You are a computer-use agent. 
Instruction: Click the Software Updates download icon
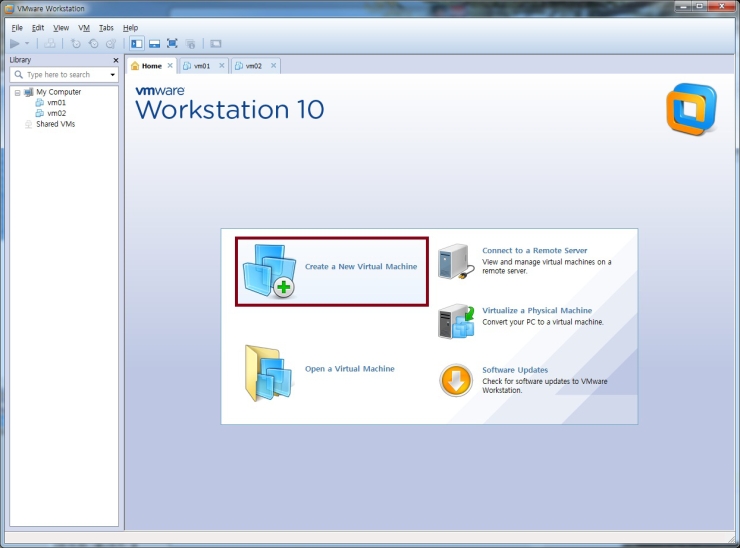pos(456,380)
